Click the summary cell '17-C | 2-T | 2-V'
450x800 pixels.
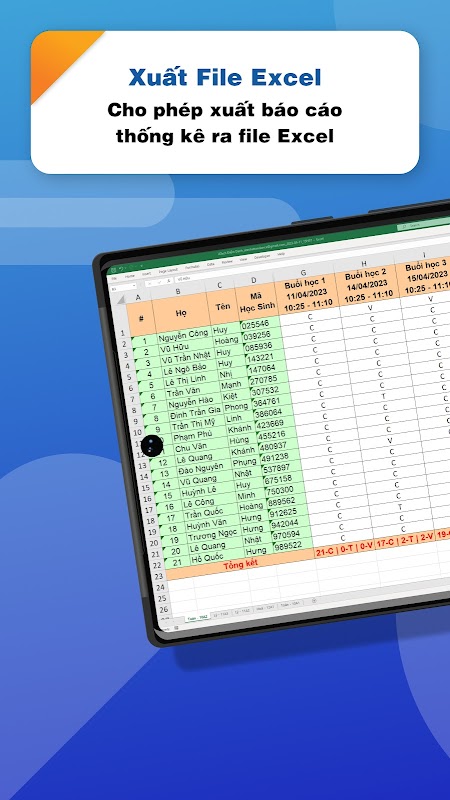[x=404, y=541]
